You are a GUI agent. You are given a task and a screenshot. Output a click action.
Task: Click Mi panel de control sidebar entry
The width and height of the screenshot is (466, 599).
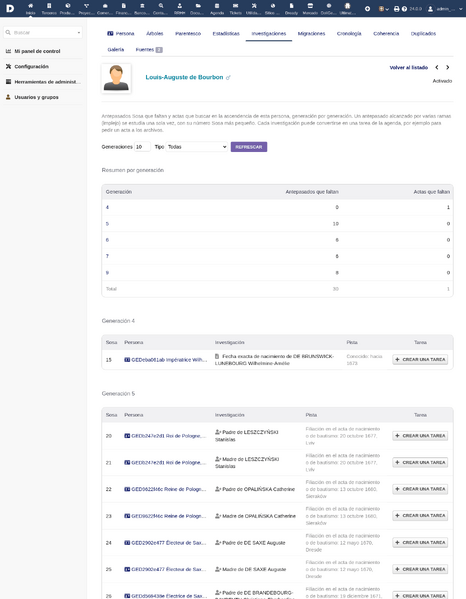pyautogui.click(x=37, y=51)
